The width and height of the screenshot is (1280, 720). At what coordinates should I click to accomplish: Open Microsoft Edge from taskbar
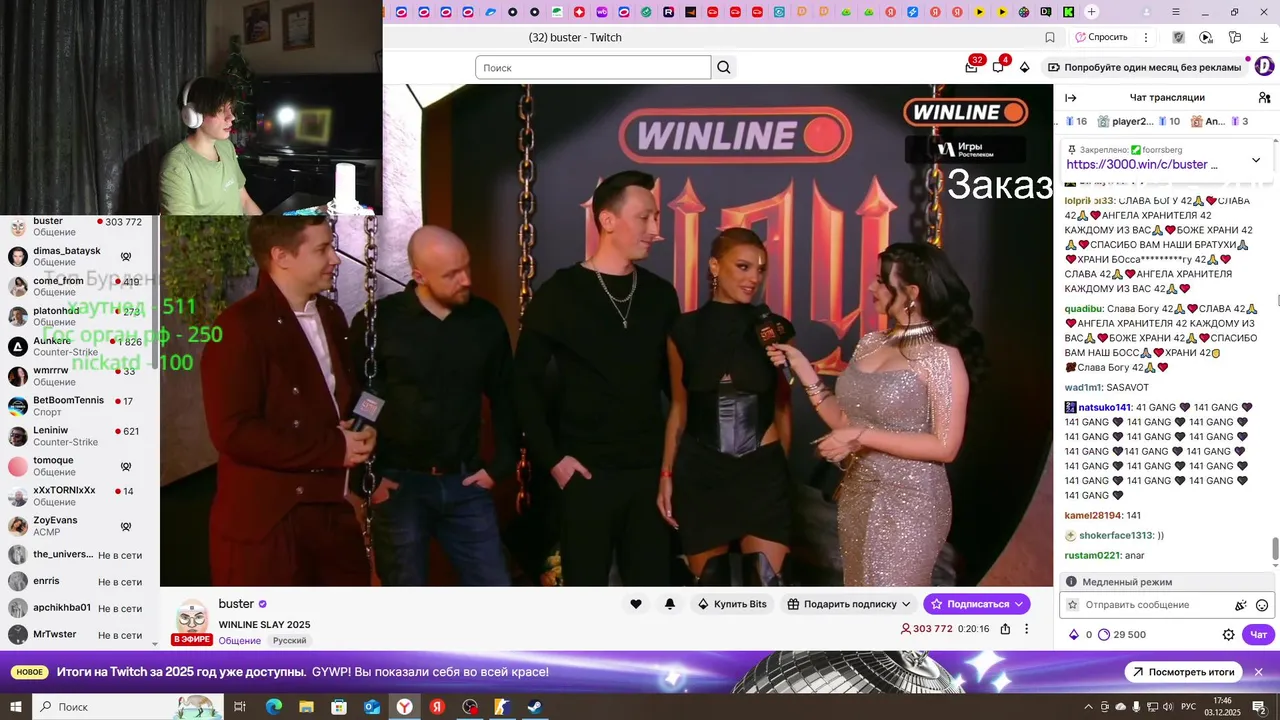click(x=273, y=707)
